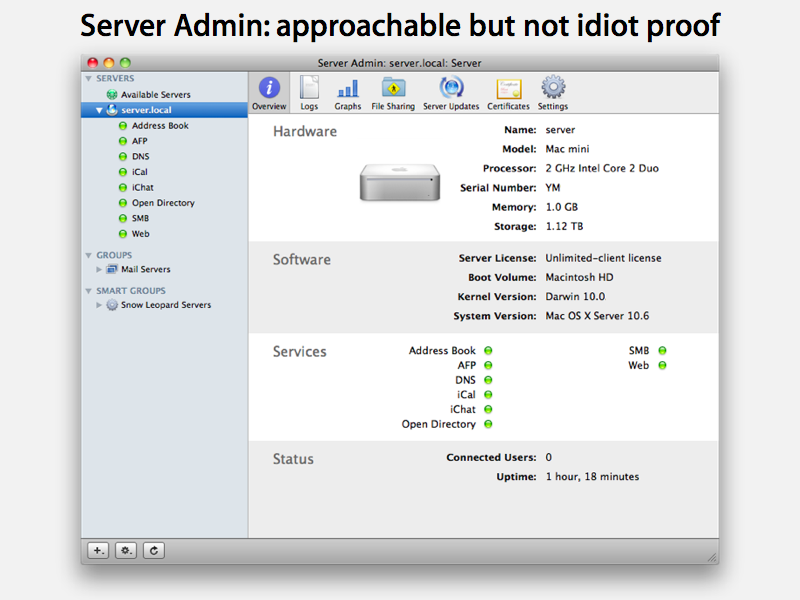Click iCal status light in Services
This screenshot has width=800, height=600.
coord(488,394)
